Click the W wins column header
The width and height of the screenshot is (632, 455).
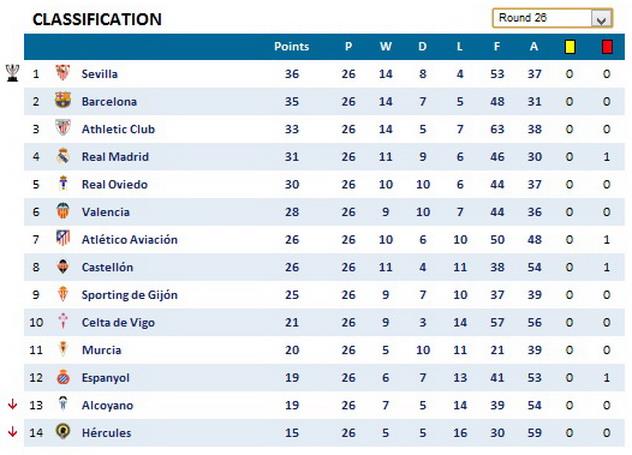click(x=385, y=46)
